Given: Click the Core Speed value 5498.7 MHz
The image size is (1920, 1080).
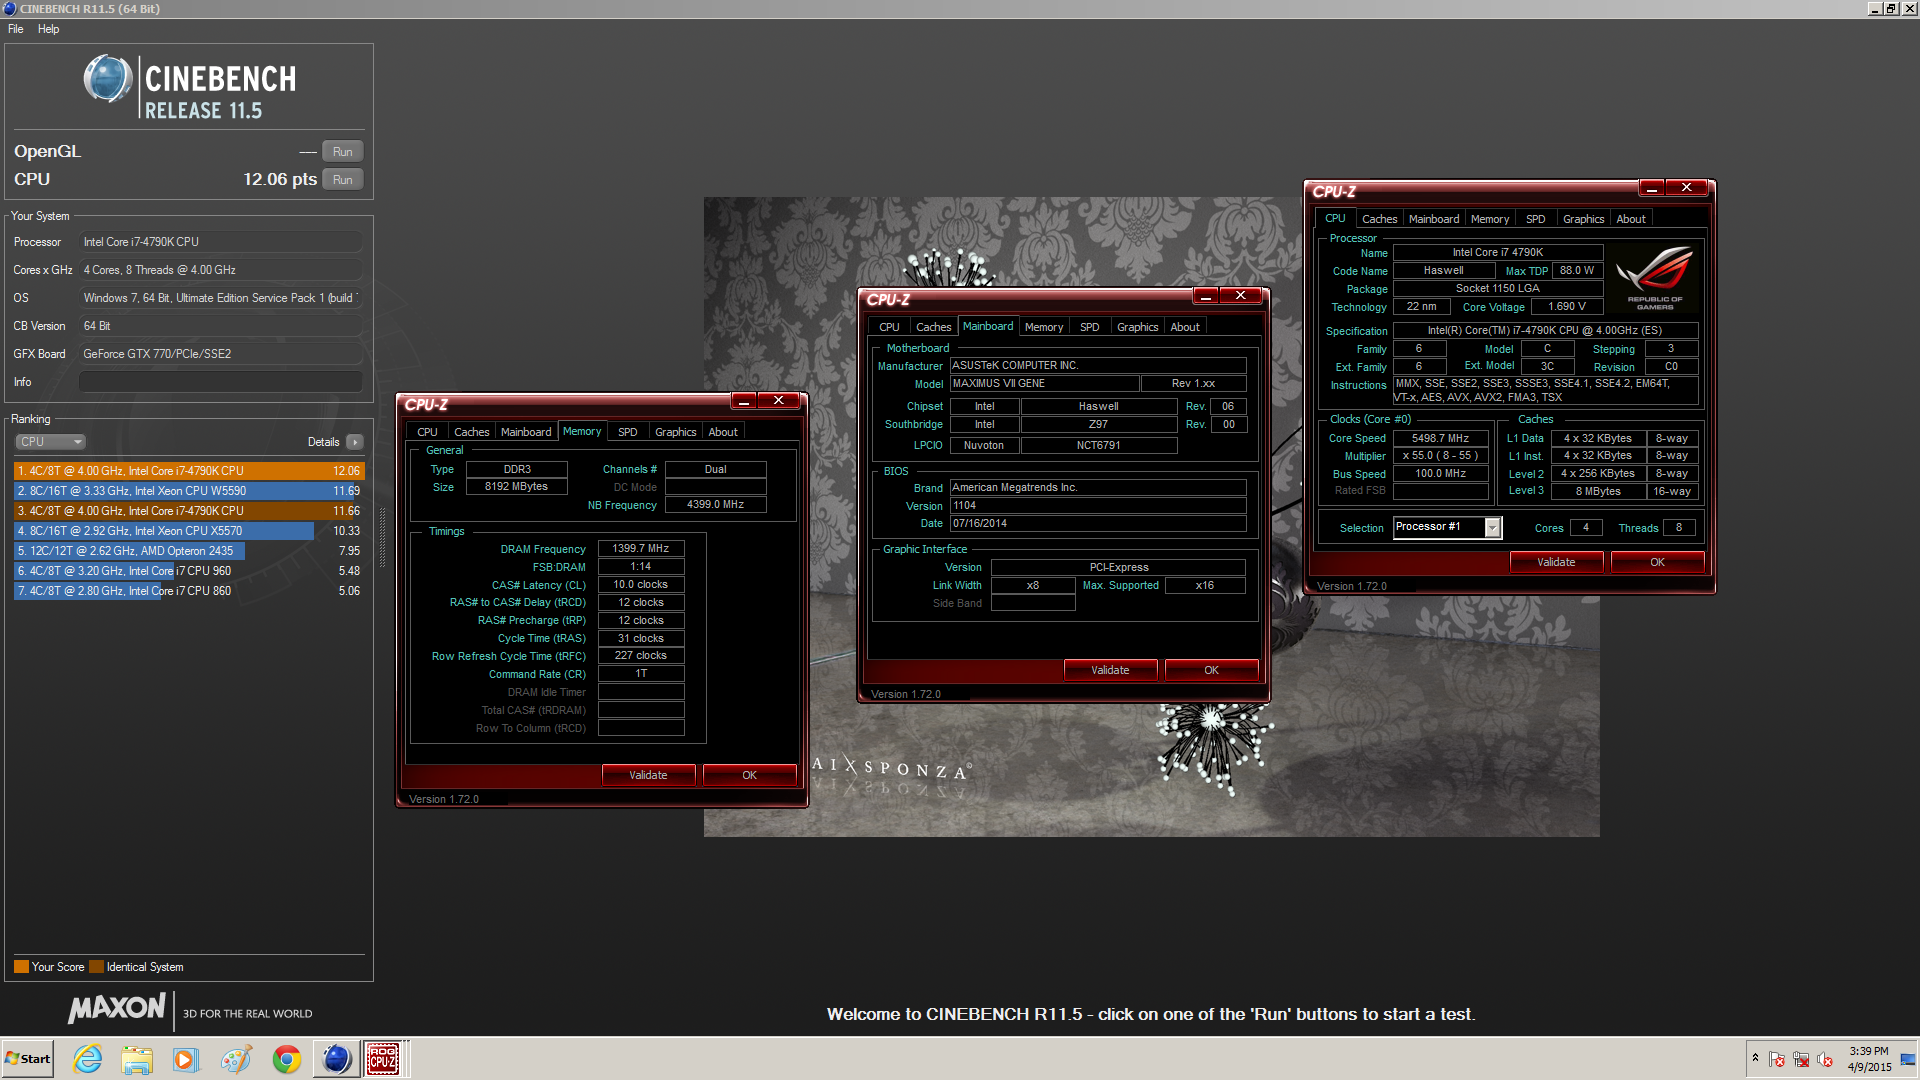Looking at the screenshot, I should point(1440,439).
